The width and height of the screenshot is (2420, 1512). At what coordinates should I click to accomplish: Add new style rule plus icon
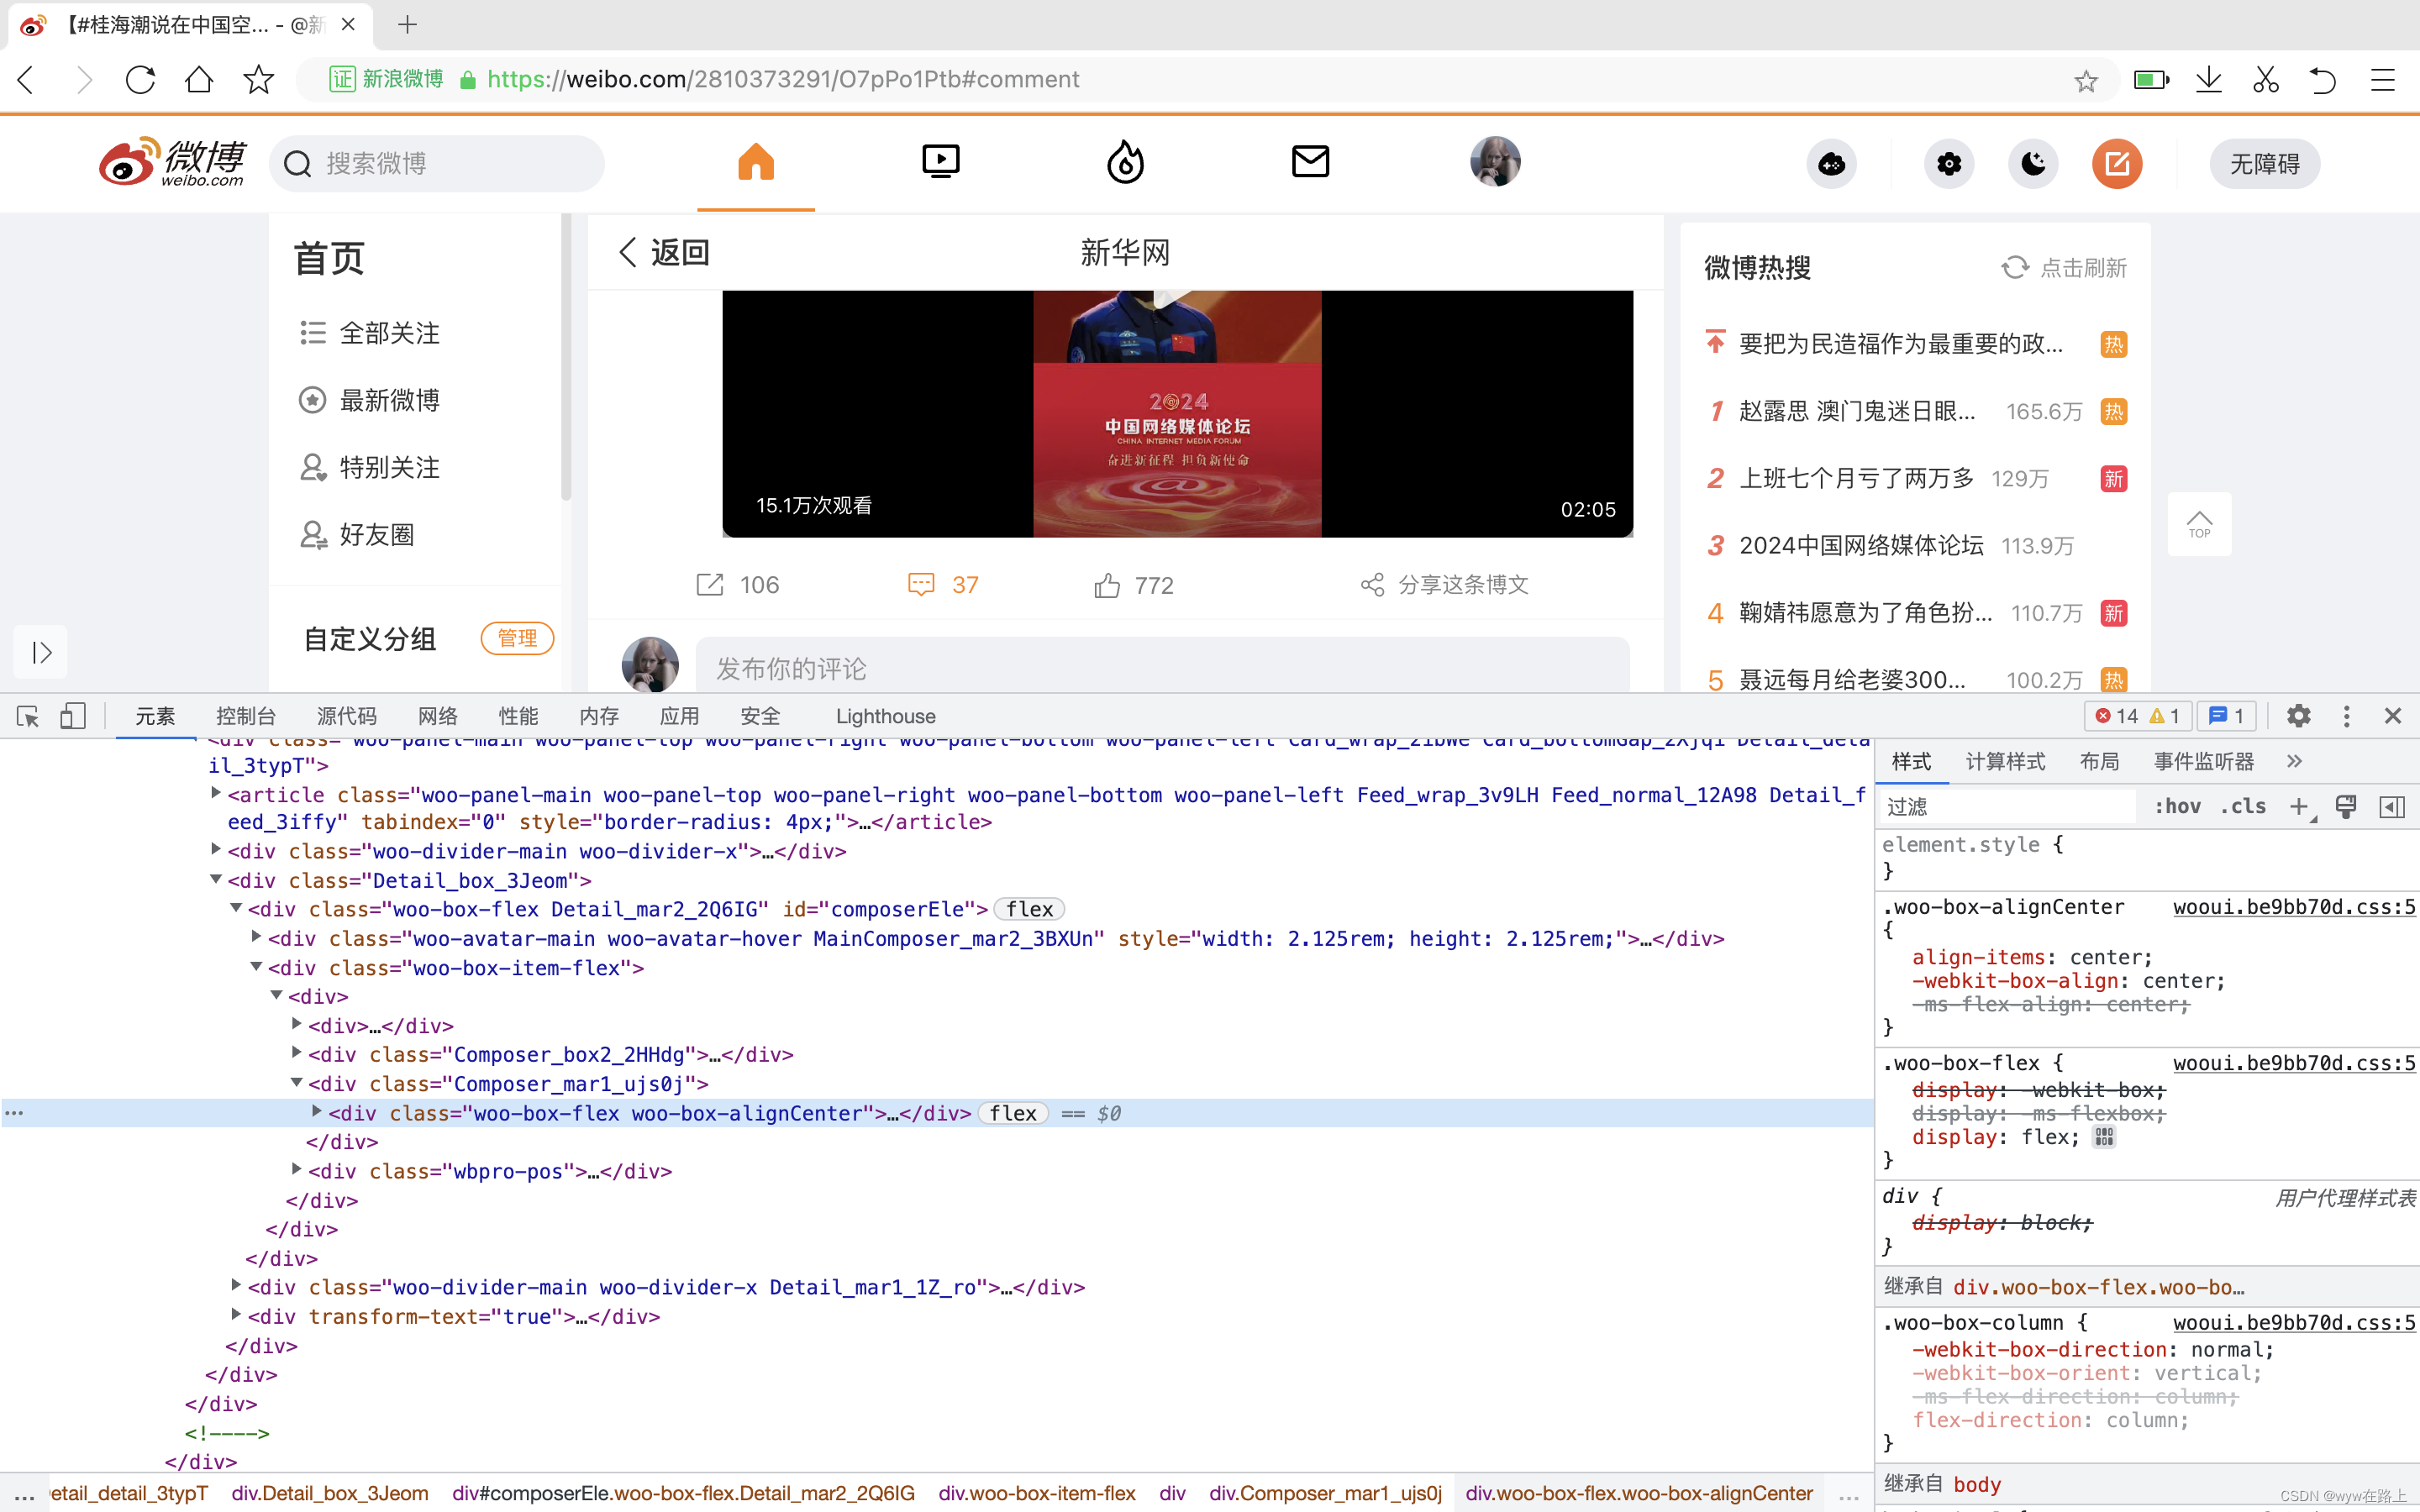tap(2299, 807)
